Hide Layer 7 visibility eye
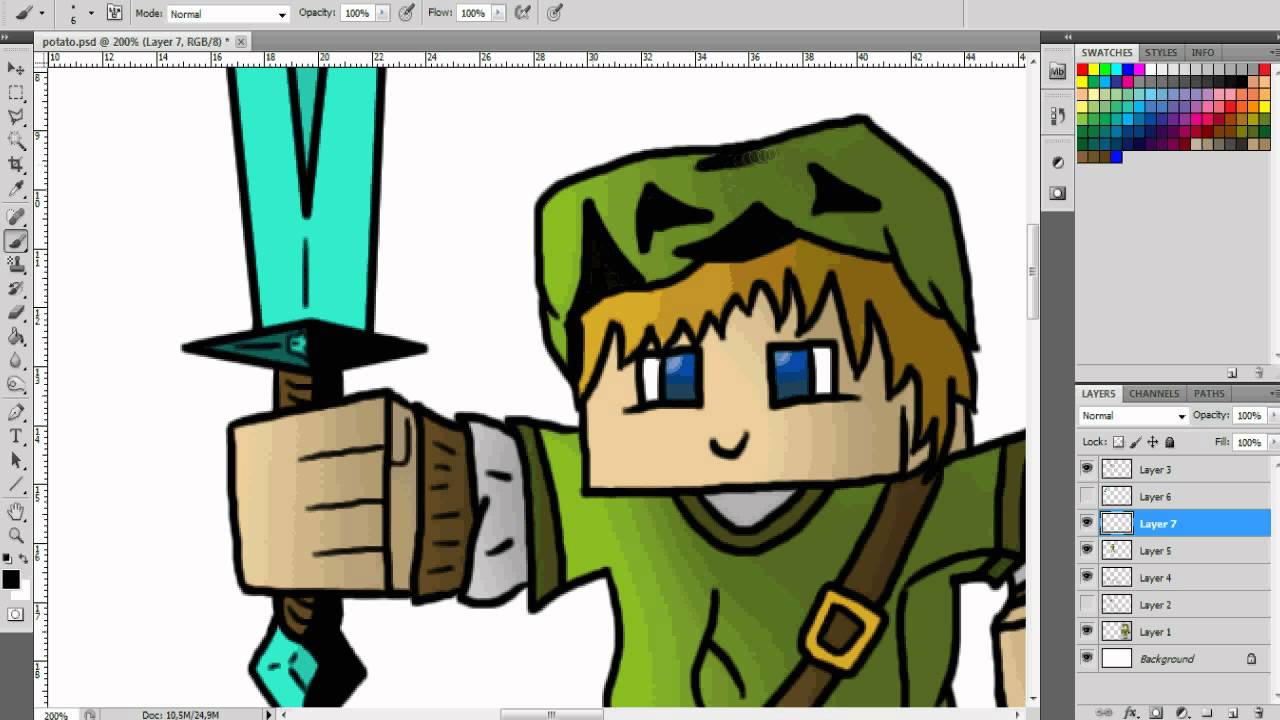 pyautogui.click(x=1087, y=523)
